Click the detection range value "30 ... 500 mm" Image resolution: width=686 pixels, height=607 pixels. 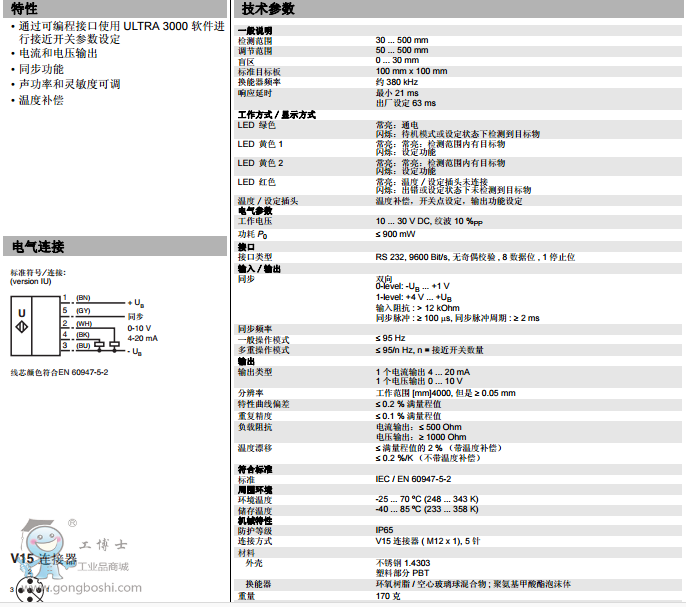pyautogui.click(x=402, y=40)
